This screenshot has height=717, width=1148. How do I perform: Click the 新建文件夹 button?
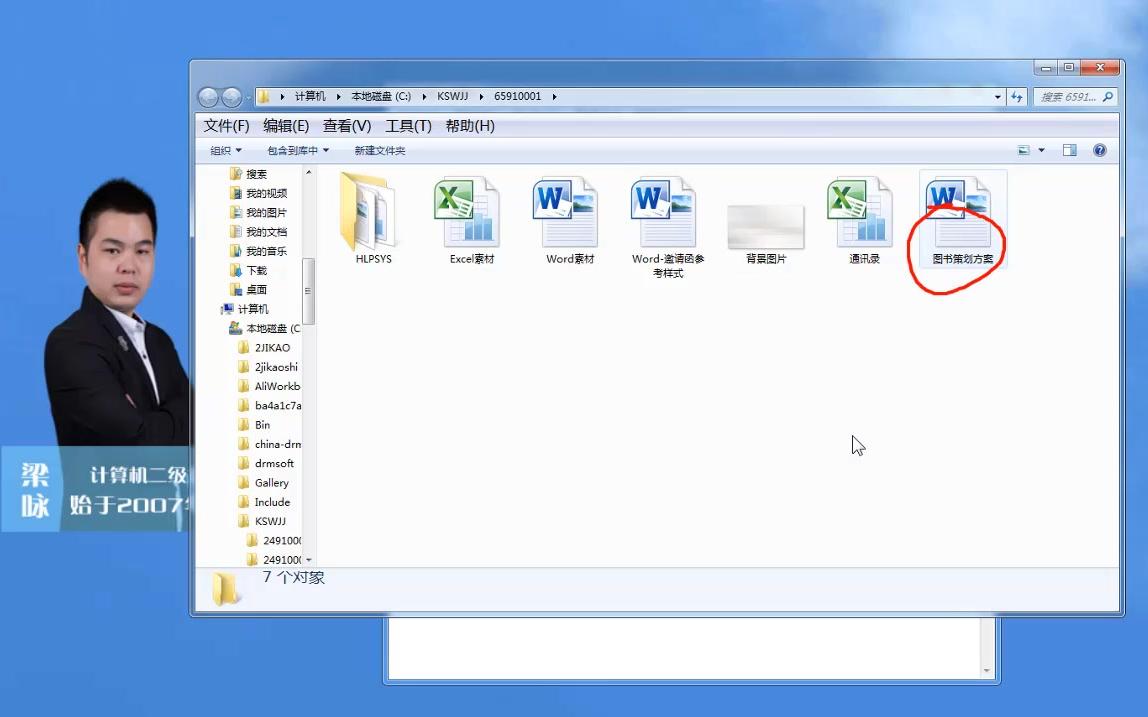tap(381, 150)
